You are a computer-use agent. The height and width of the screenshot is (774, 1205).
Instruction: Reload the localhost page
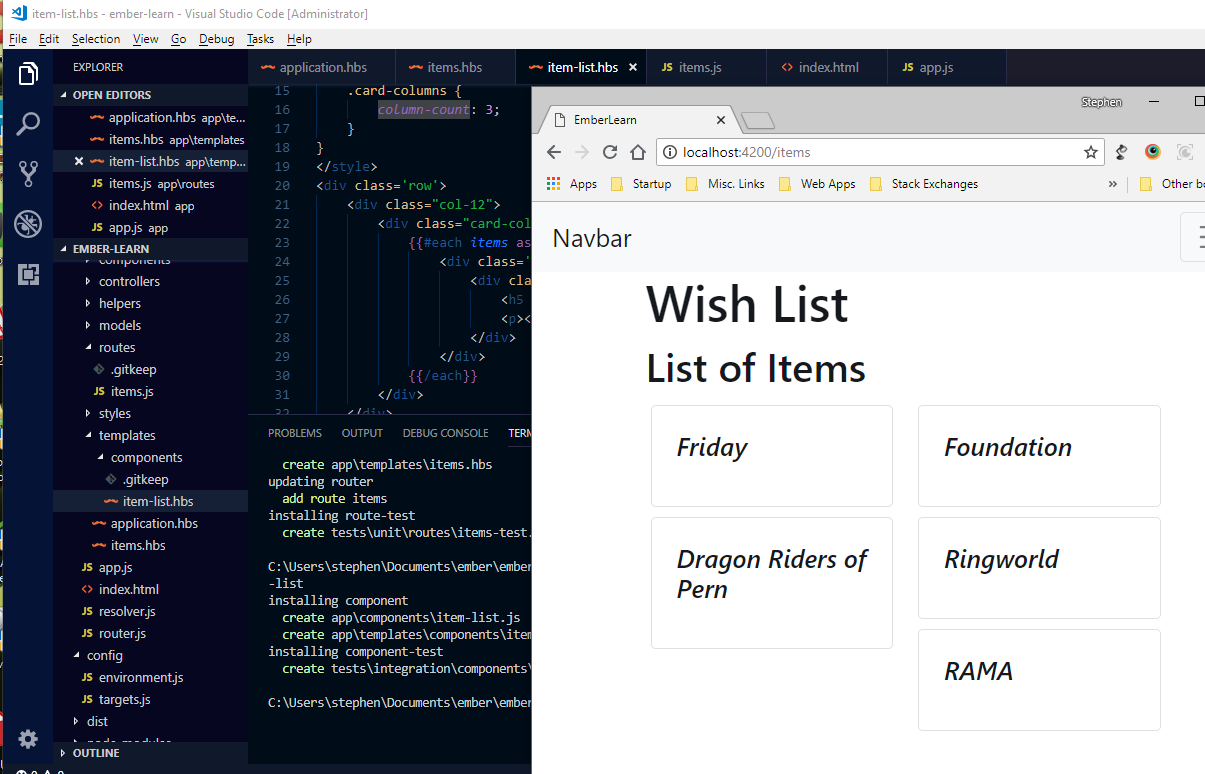[x=609, y=152]
